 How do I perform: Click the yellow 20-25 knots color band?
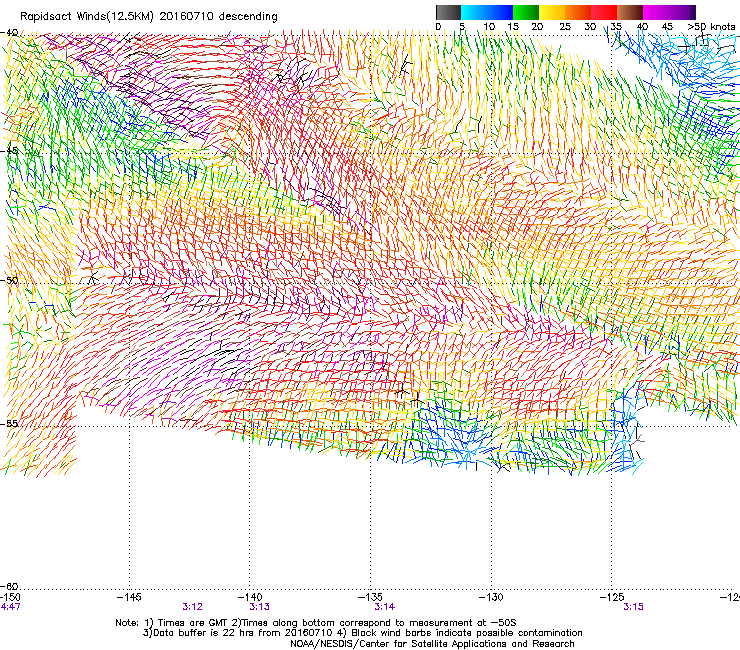[552, 12]
